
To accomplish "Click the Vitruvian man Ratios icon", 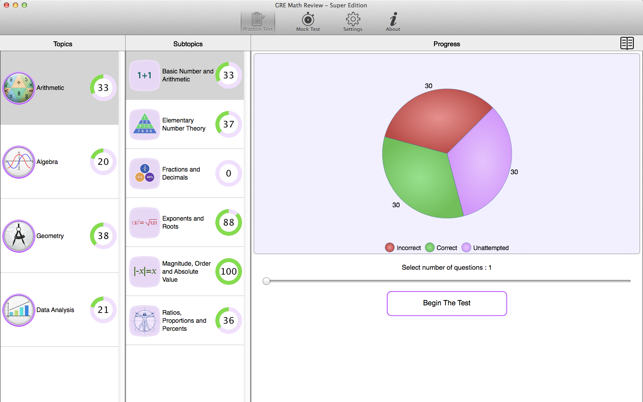I will coord(144,321).
